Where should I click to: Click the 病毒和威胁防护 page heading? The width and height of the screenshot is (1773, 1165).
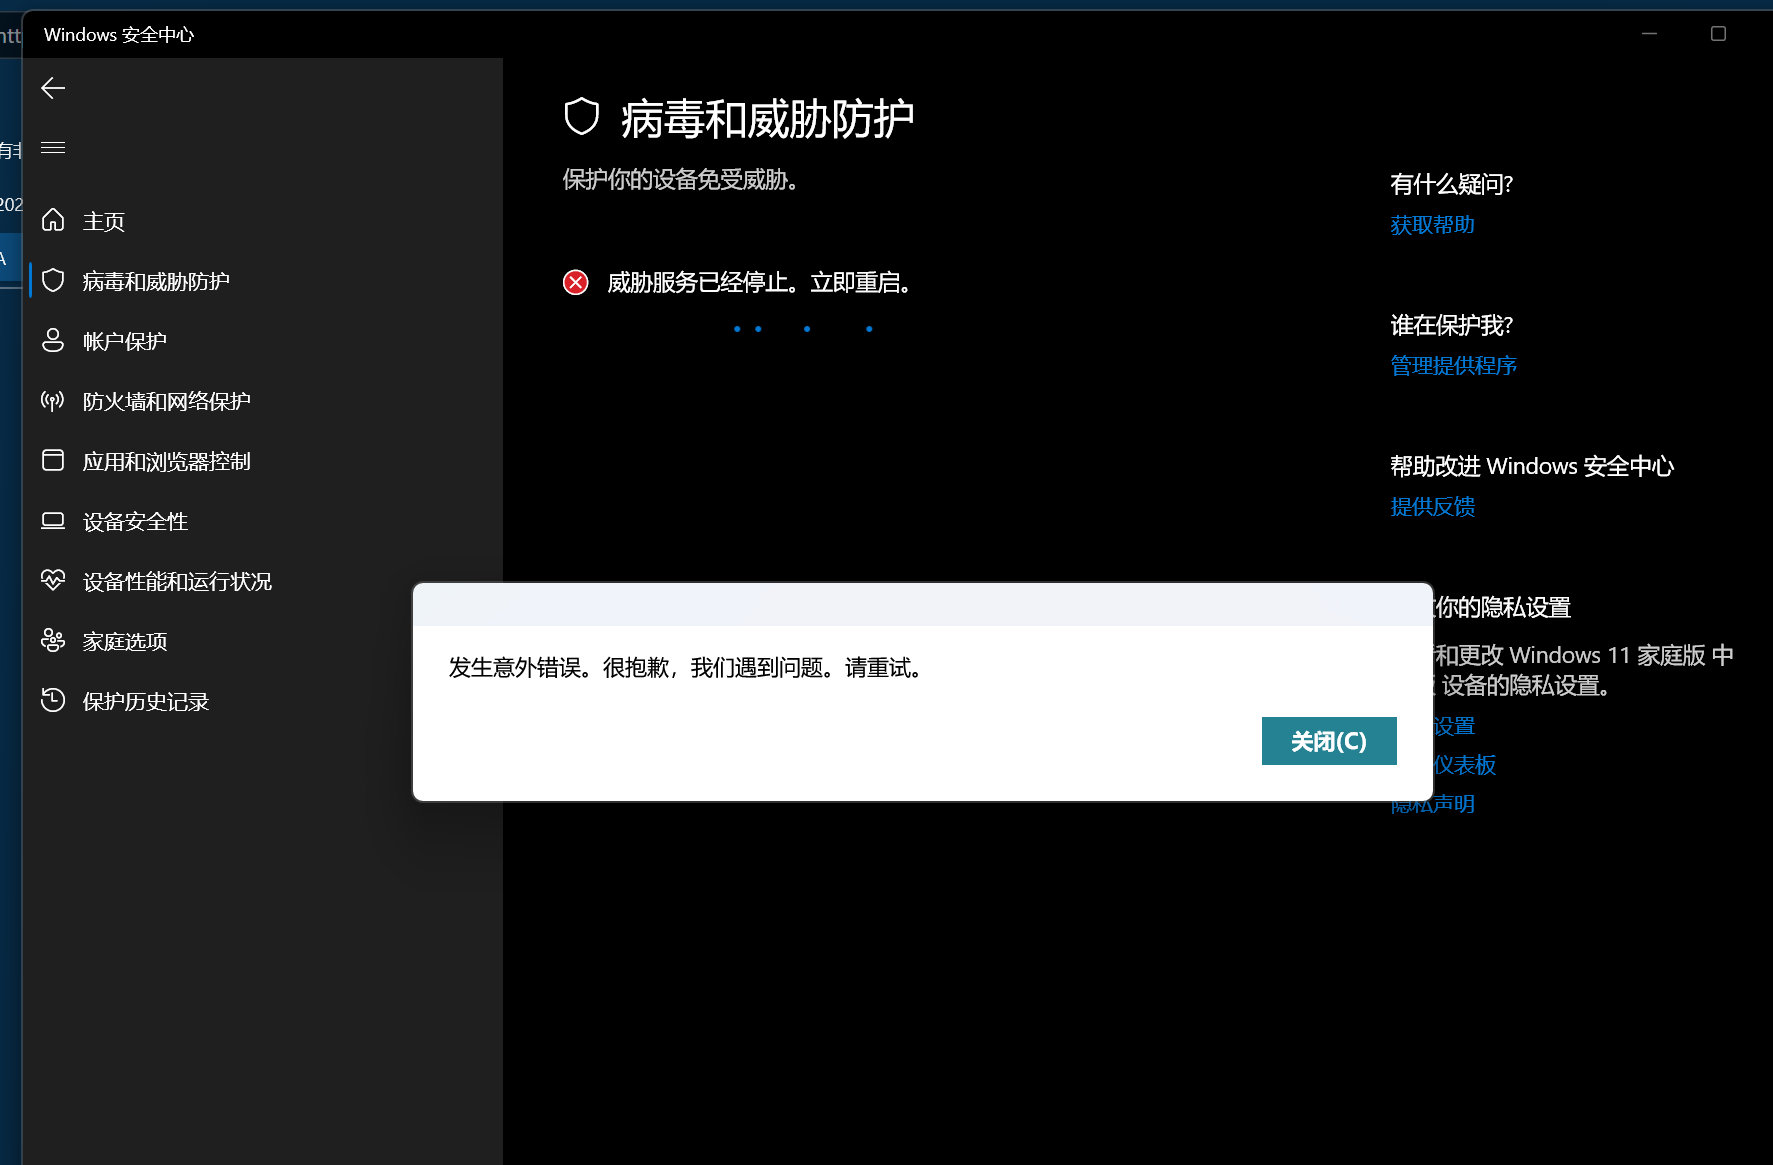(x=767, y=119)
